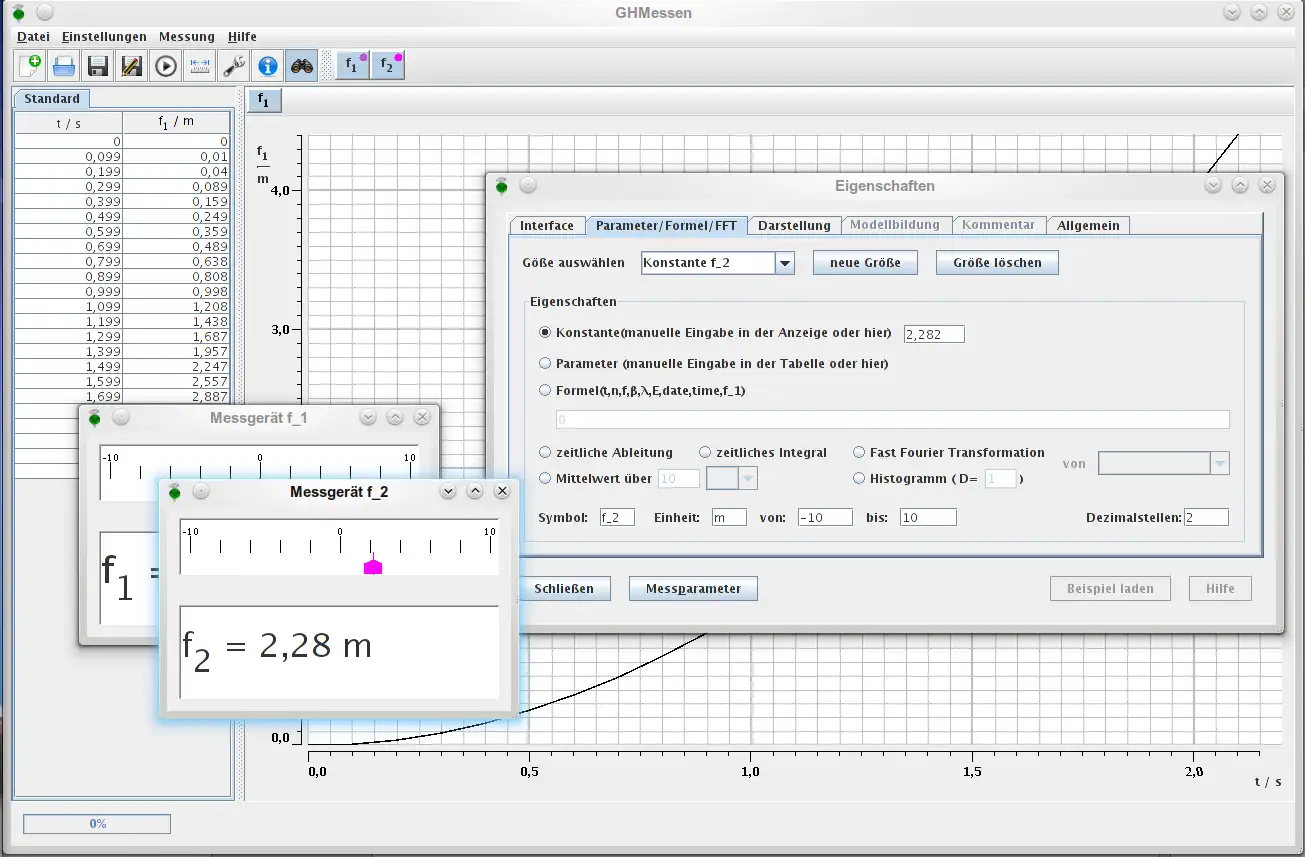Viewport: 1305px width, 857px height.
Task: Click the f2 toolbar button with magenta dot
Action: tap(388, 65)
